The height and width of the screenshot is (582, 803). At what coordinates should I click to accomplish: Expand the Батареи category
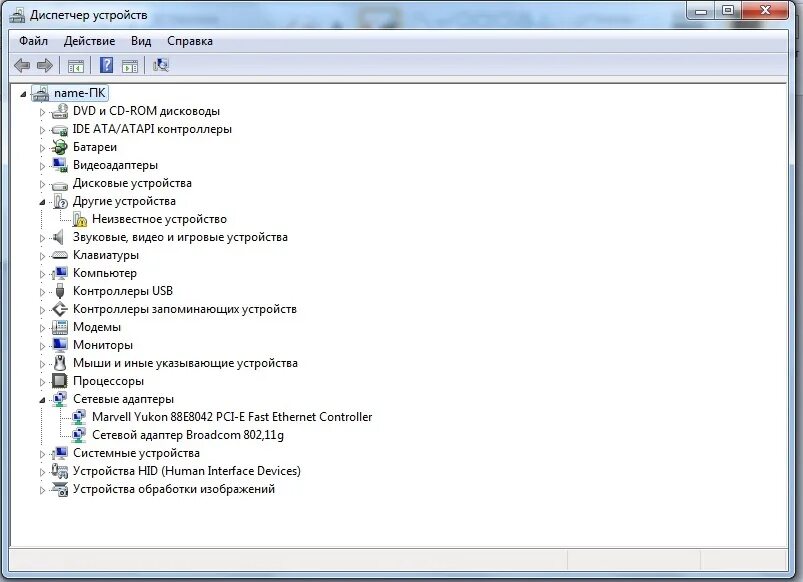point(43,148)
